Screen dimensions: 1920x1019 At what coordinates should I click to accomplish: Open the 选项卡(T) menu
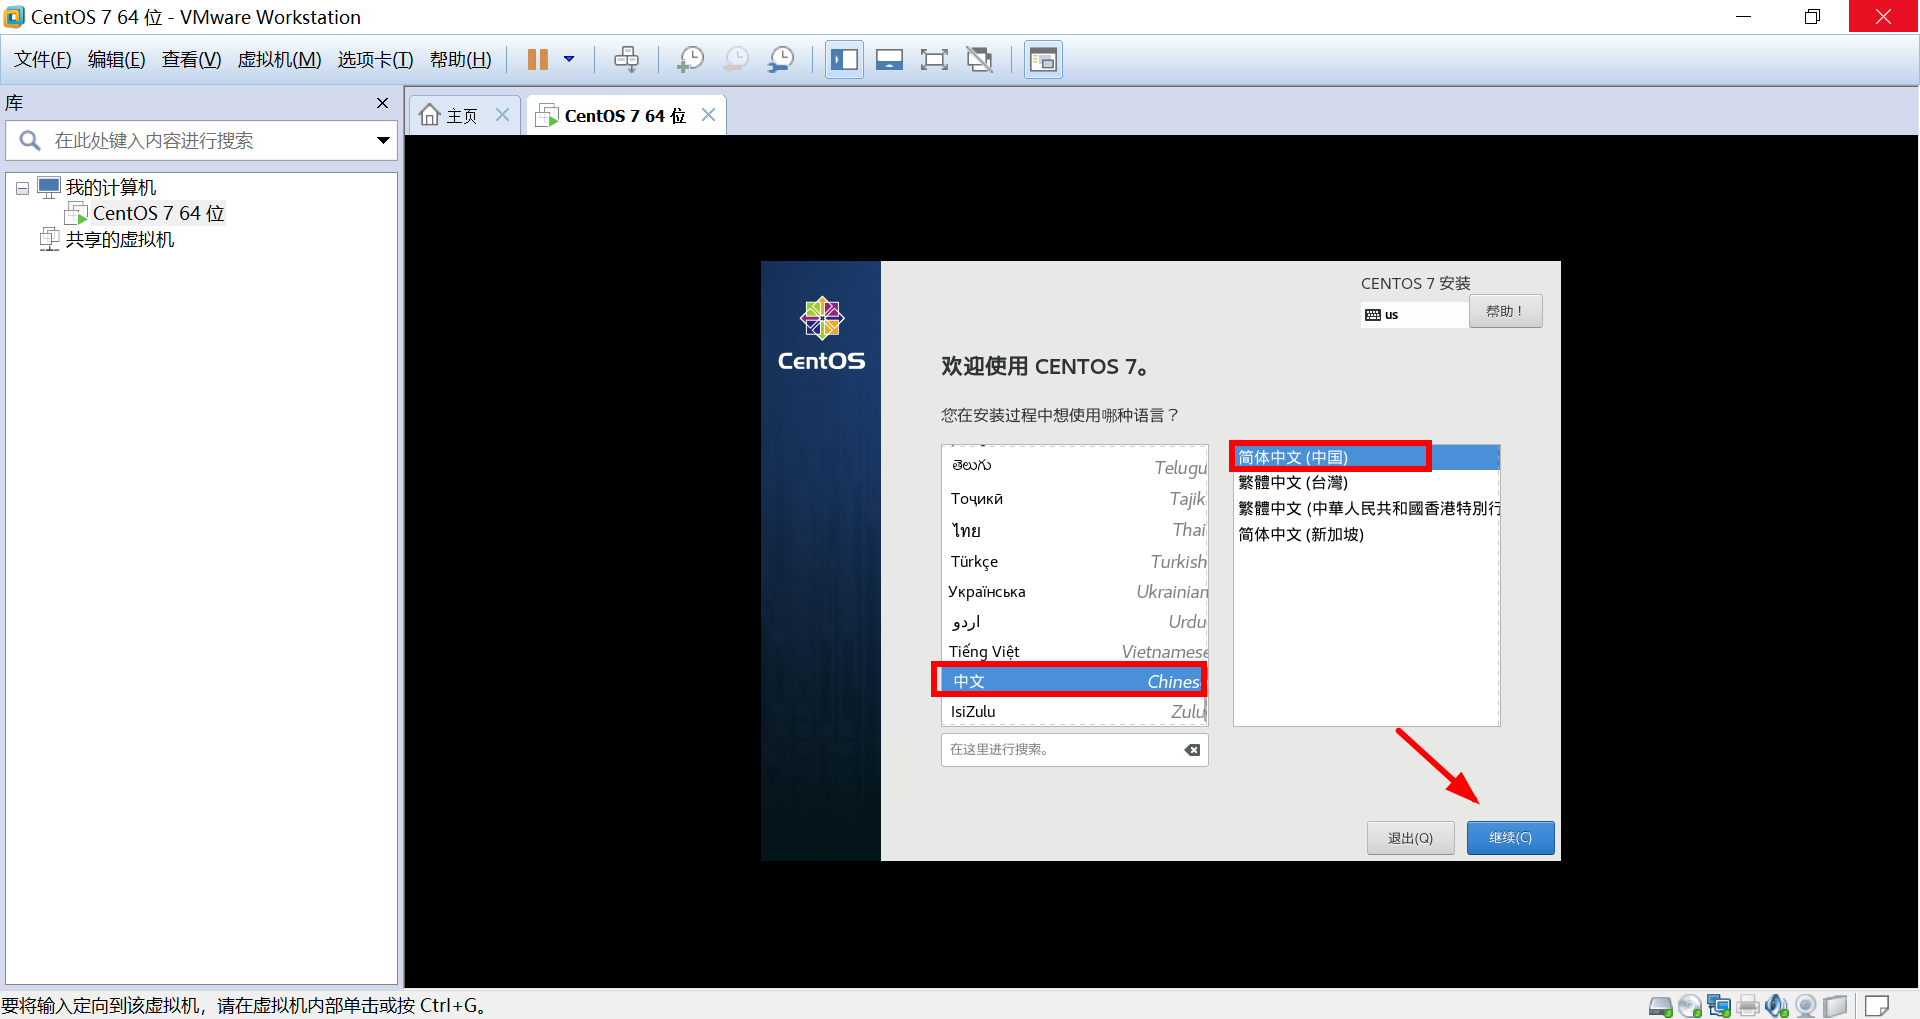coord(375,60)
